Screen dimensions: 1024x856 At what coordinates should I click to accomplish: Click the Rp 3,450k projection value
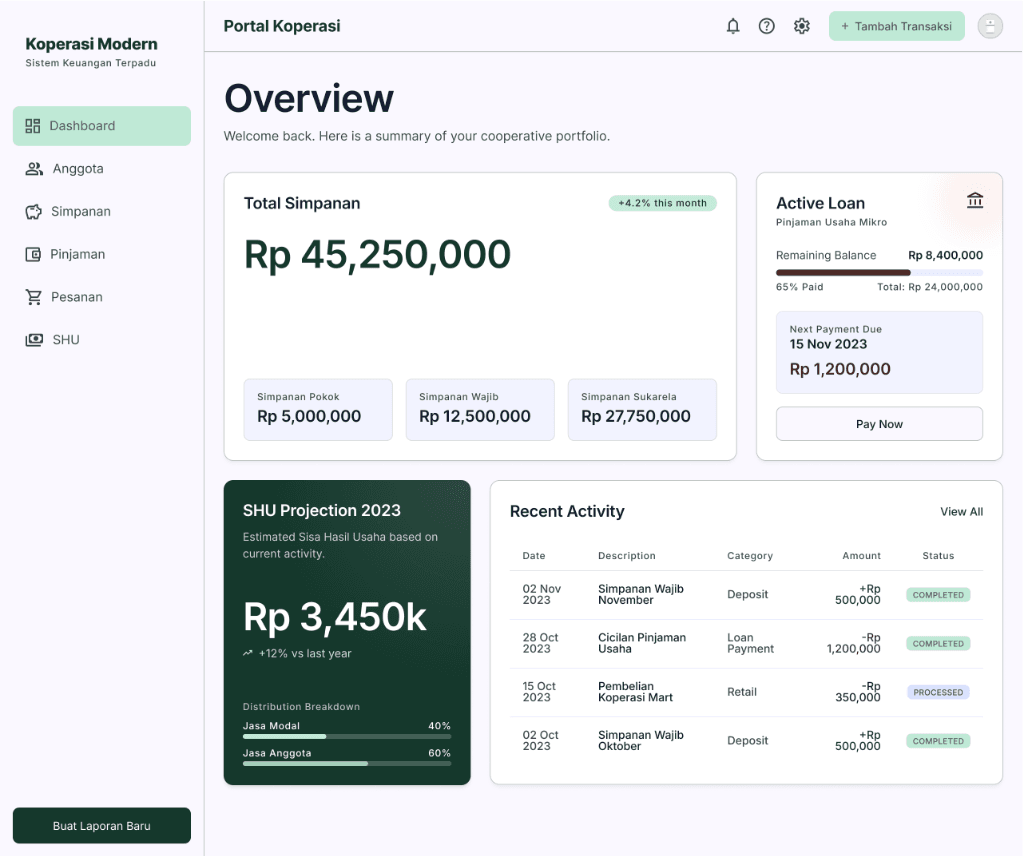334,617
